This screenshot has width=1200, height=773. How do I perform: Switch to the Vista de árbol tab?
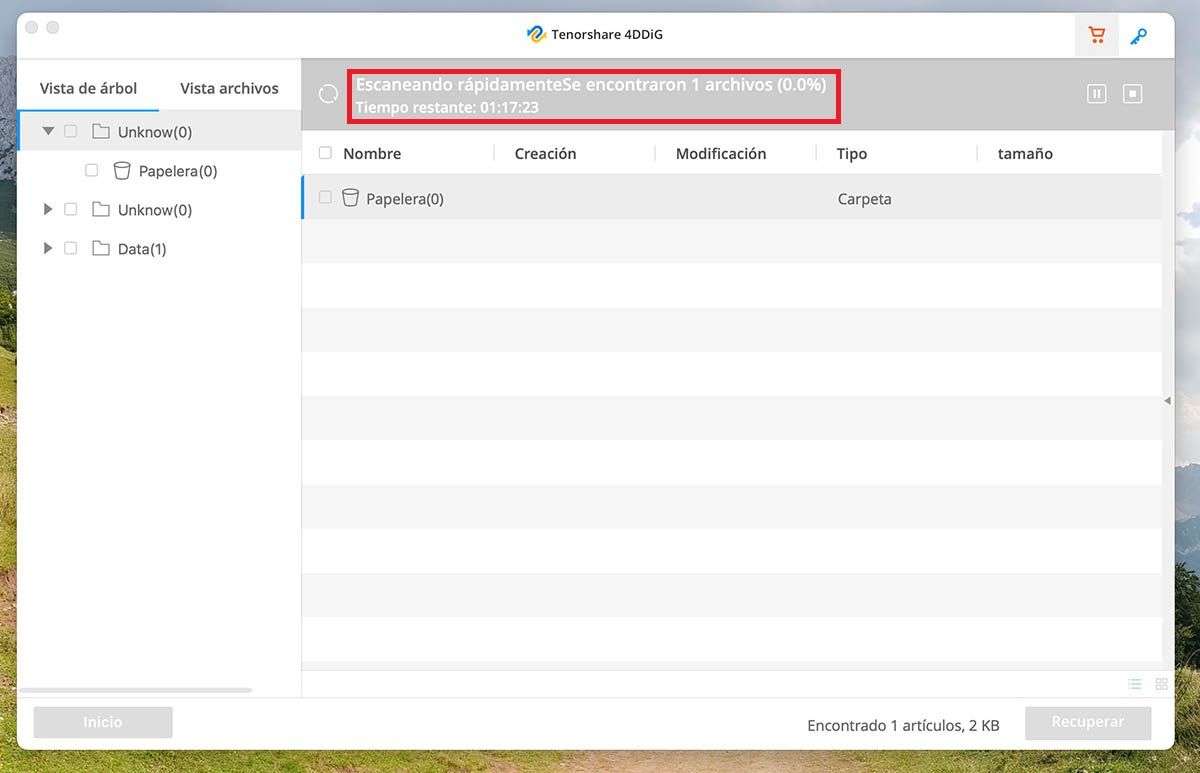tap(88, 88)
